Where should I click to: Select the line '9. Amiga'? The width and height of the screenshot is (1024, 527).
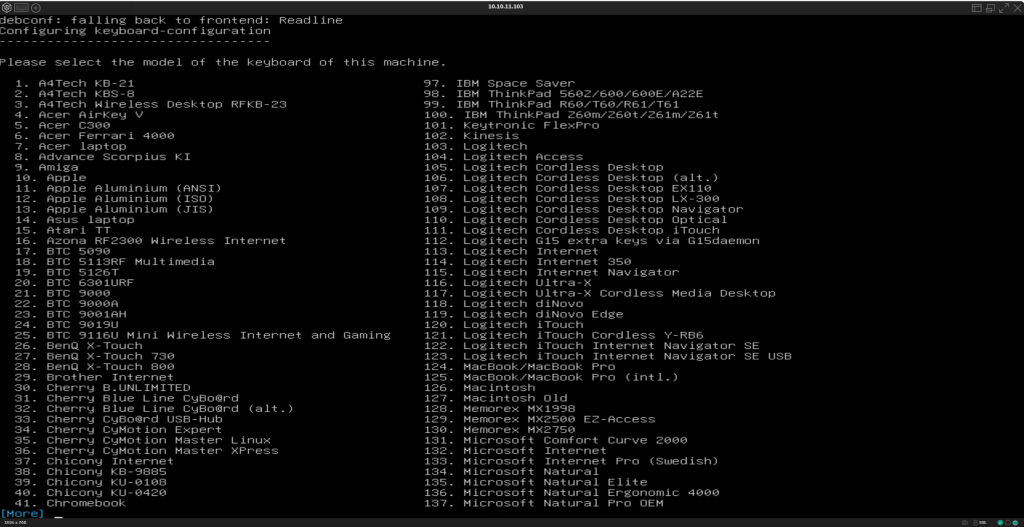pos(46,167)
